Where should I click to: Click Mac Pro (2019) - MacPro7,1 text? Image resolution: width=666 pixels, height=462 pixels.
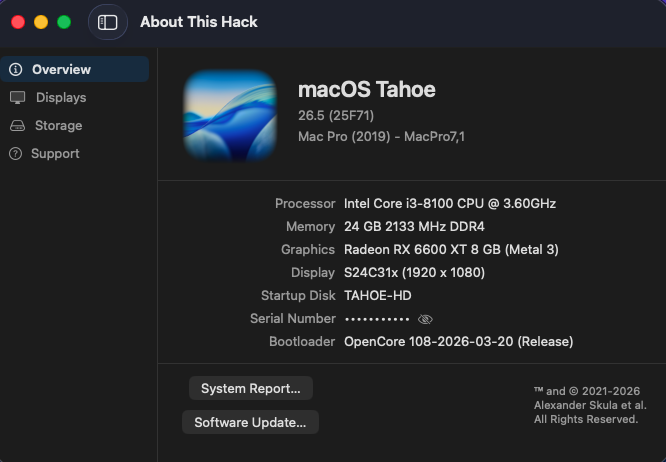pos(381,137)
